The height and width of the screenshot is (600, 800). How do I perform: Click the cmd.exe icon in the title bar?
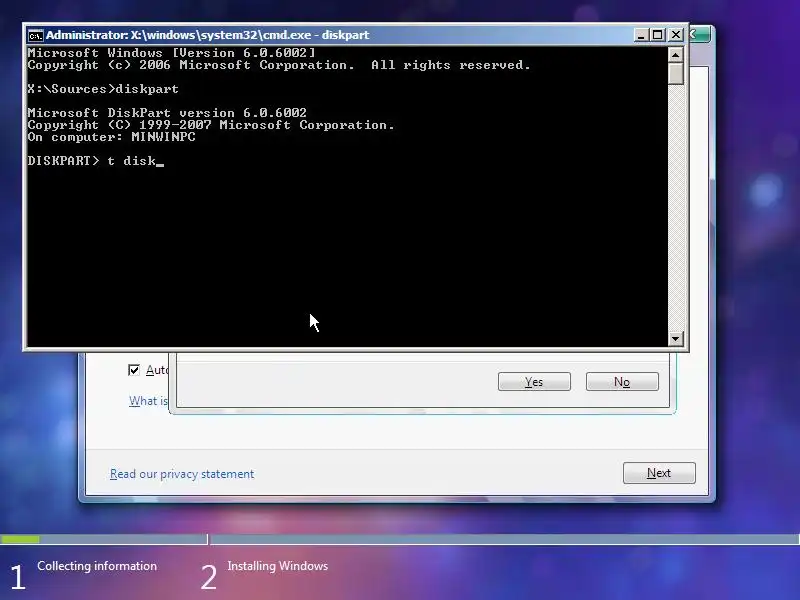[36, 35]
